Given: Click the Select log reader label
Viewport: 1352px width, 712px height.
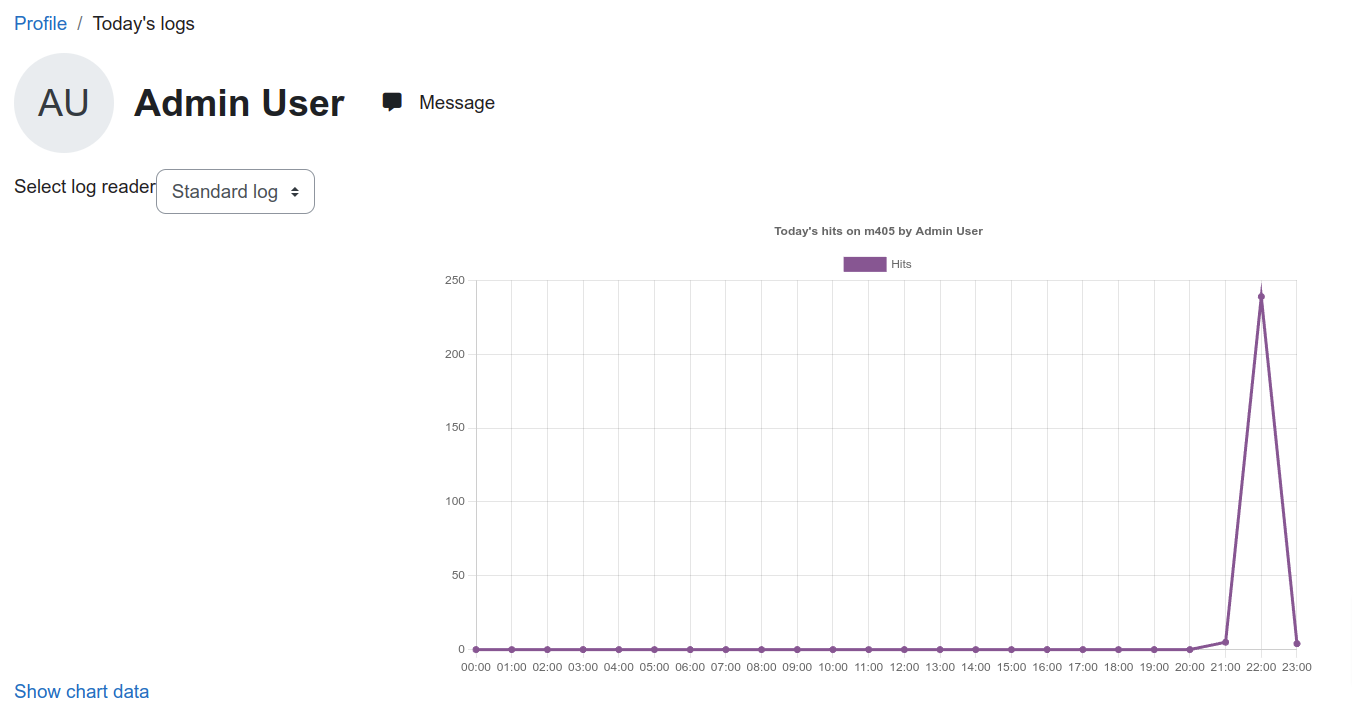Looking at the screenshot, I should pos(85,186).
